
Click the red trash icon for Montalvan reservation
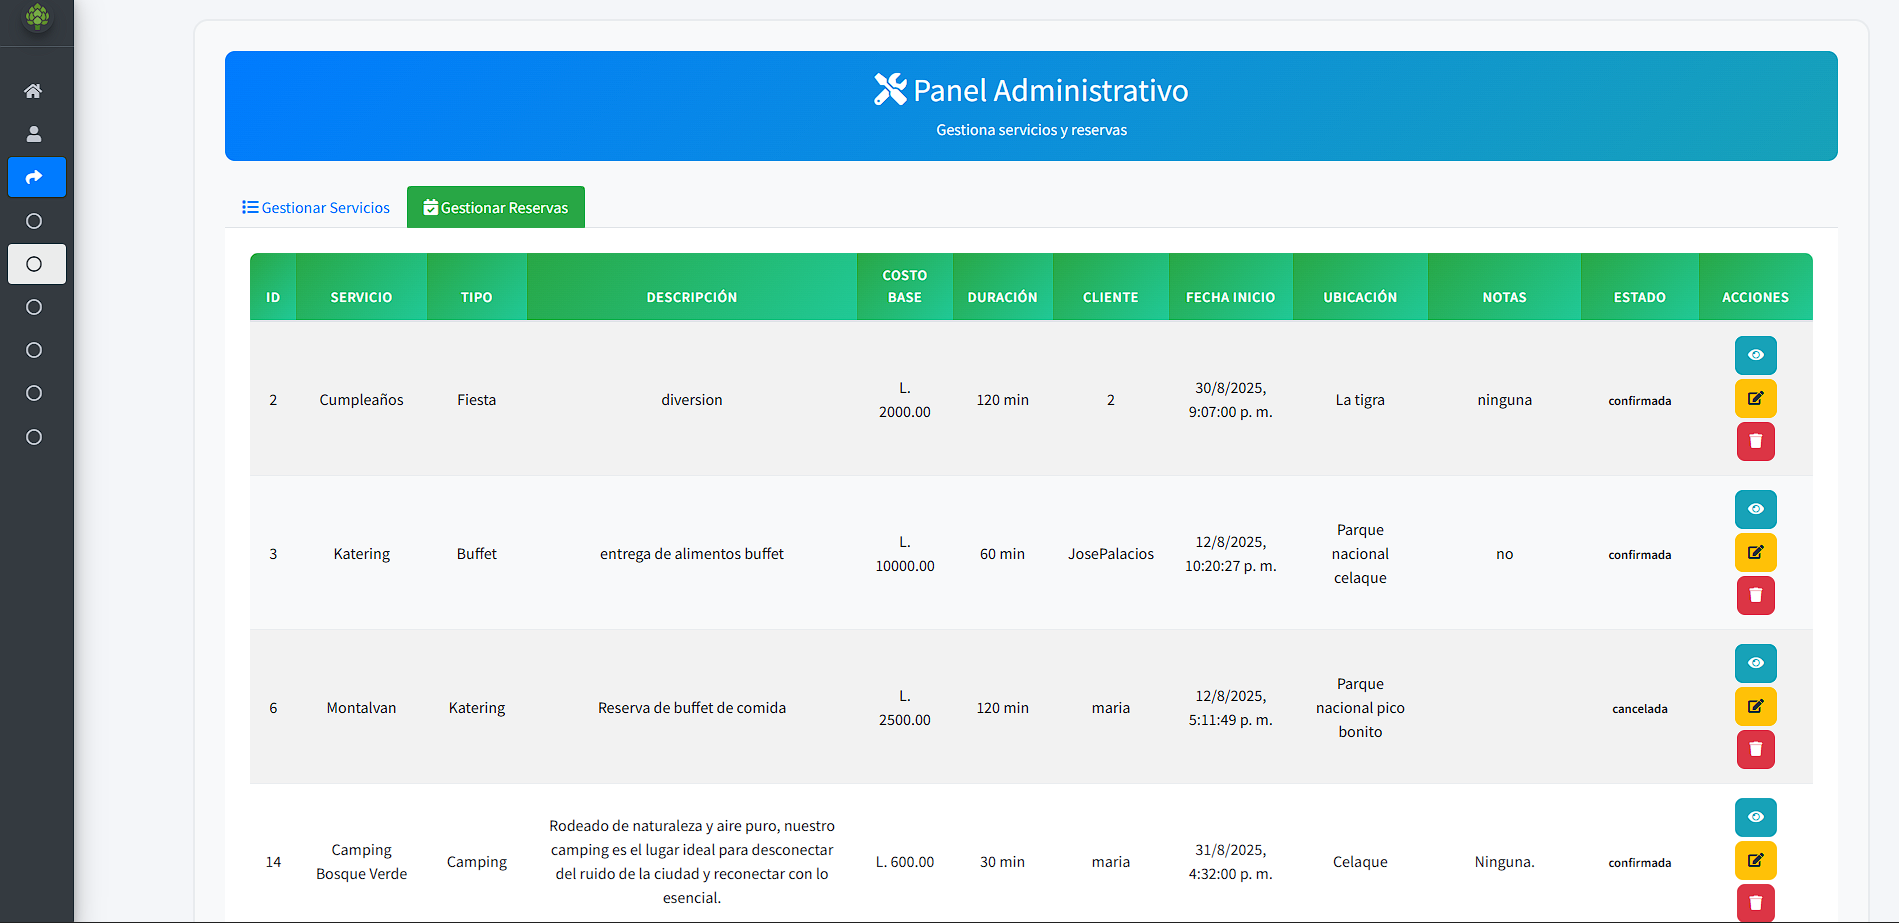pos(1755,749)
